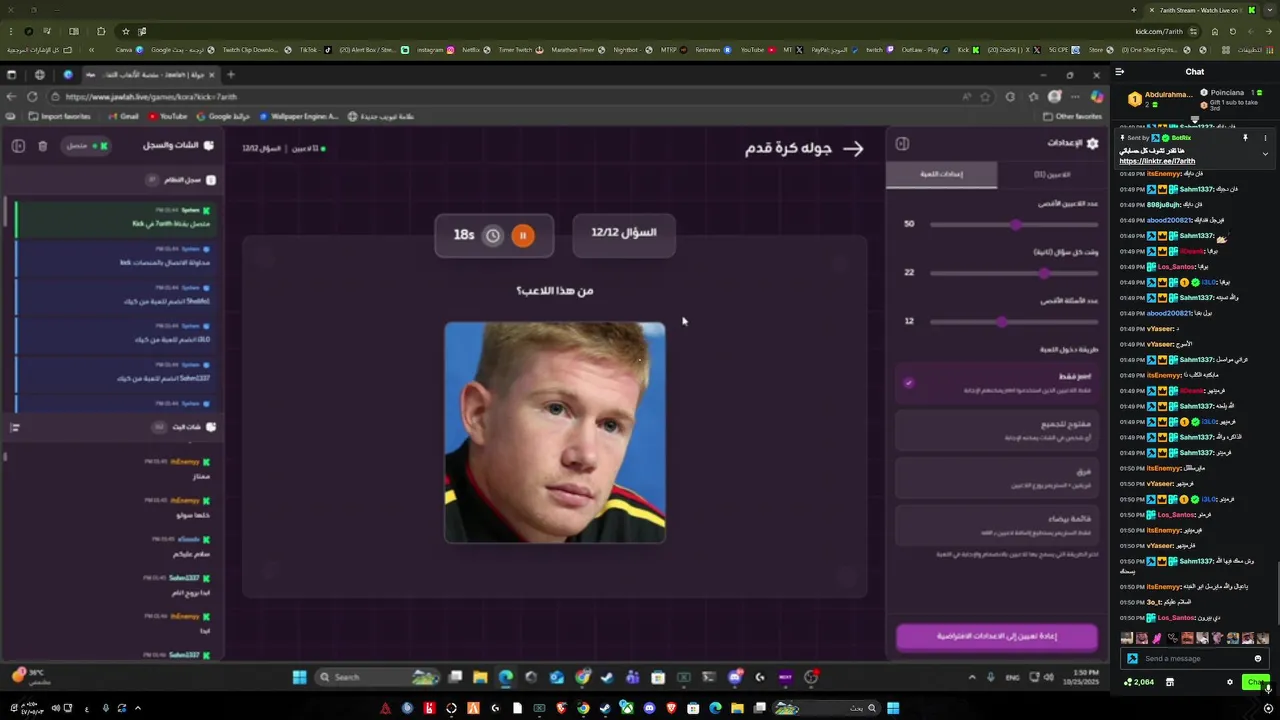Open a new tab in jawlah browser
The image size is (1280, 720).
tap(231, 75)
